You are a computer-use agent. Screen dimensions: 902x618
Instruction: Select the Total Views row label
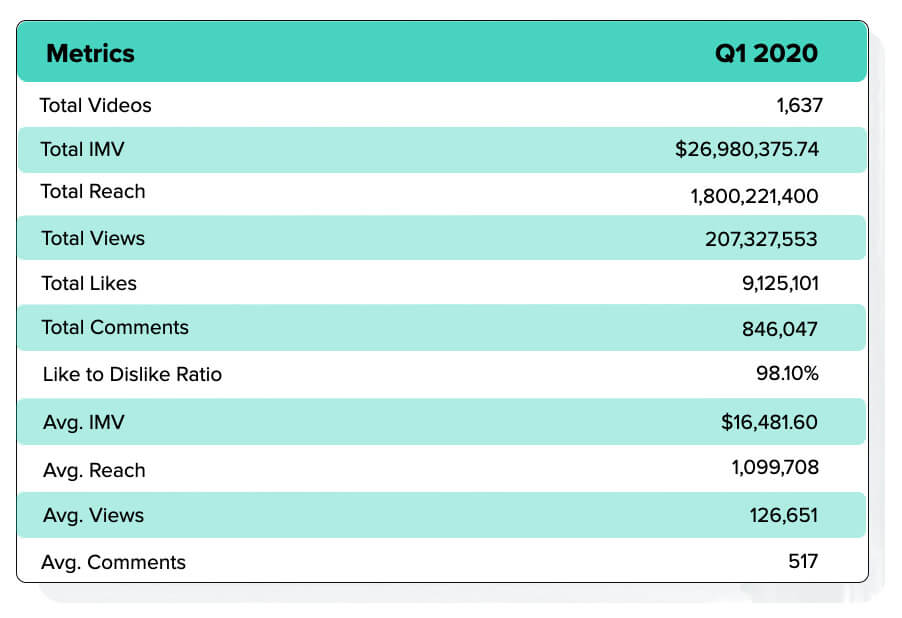[x=93, y=238]
